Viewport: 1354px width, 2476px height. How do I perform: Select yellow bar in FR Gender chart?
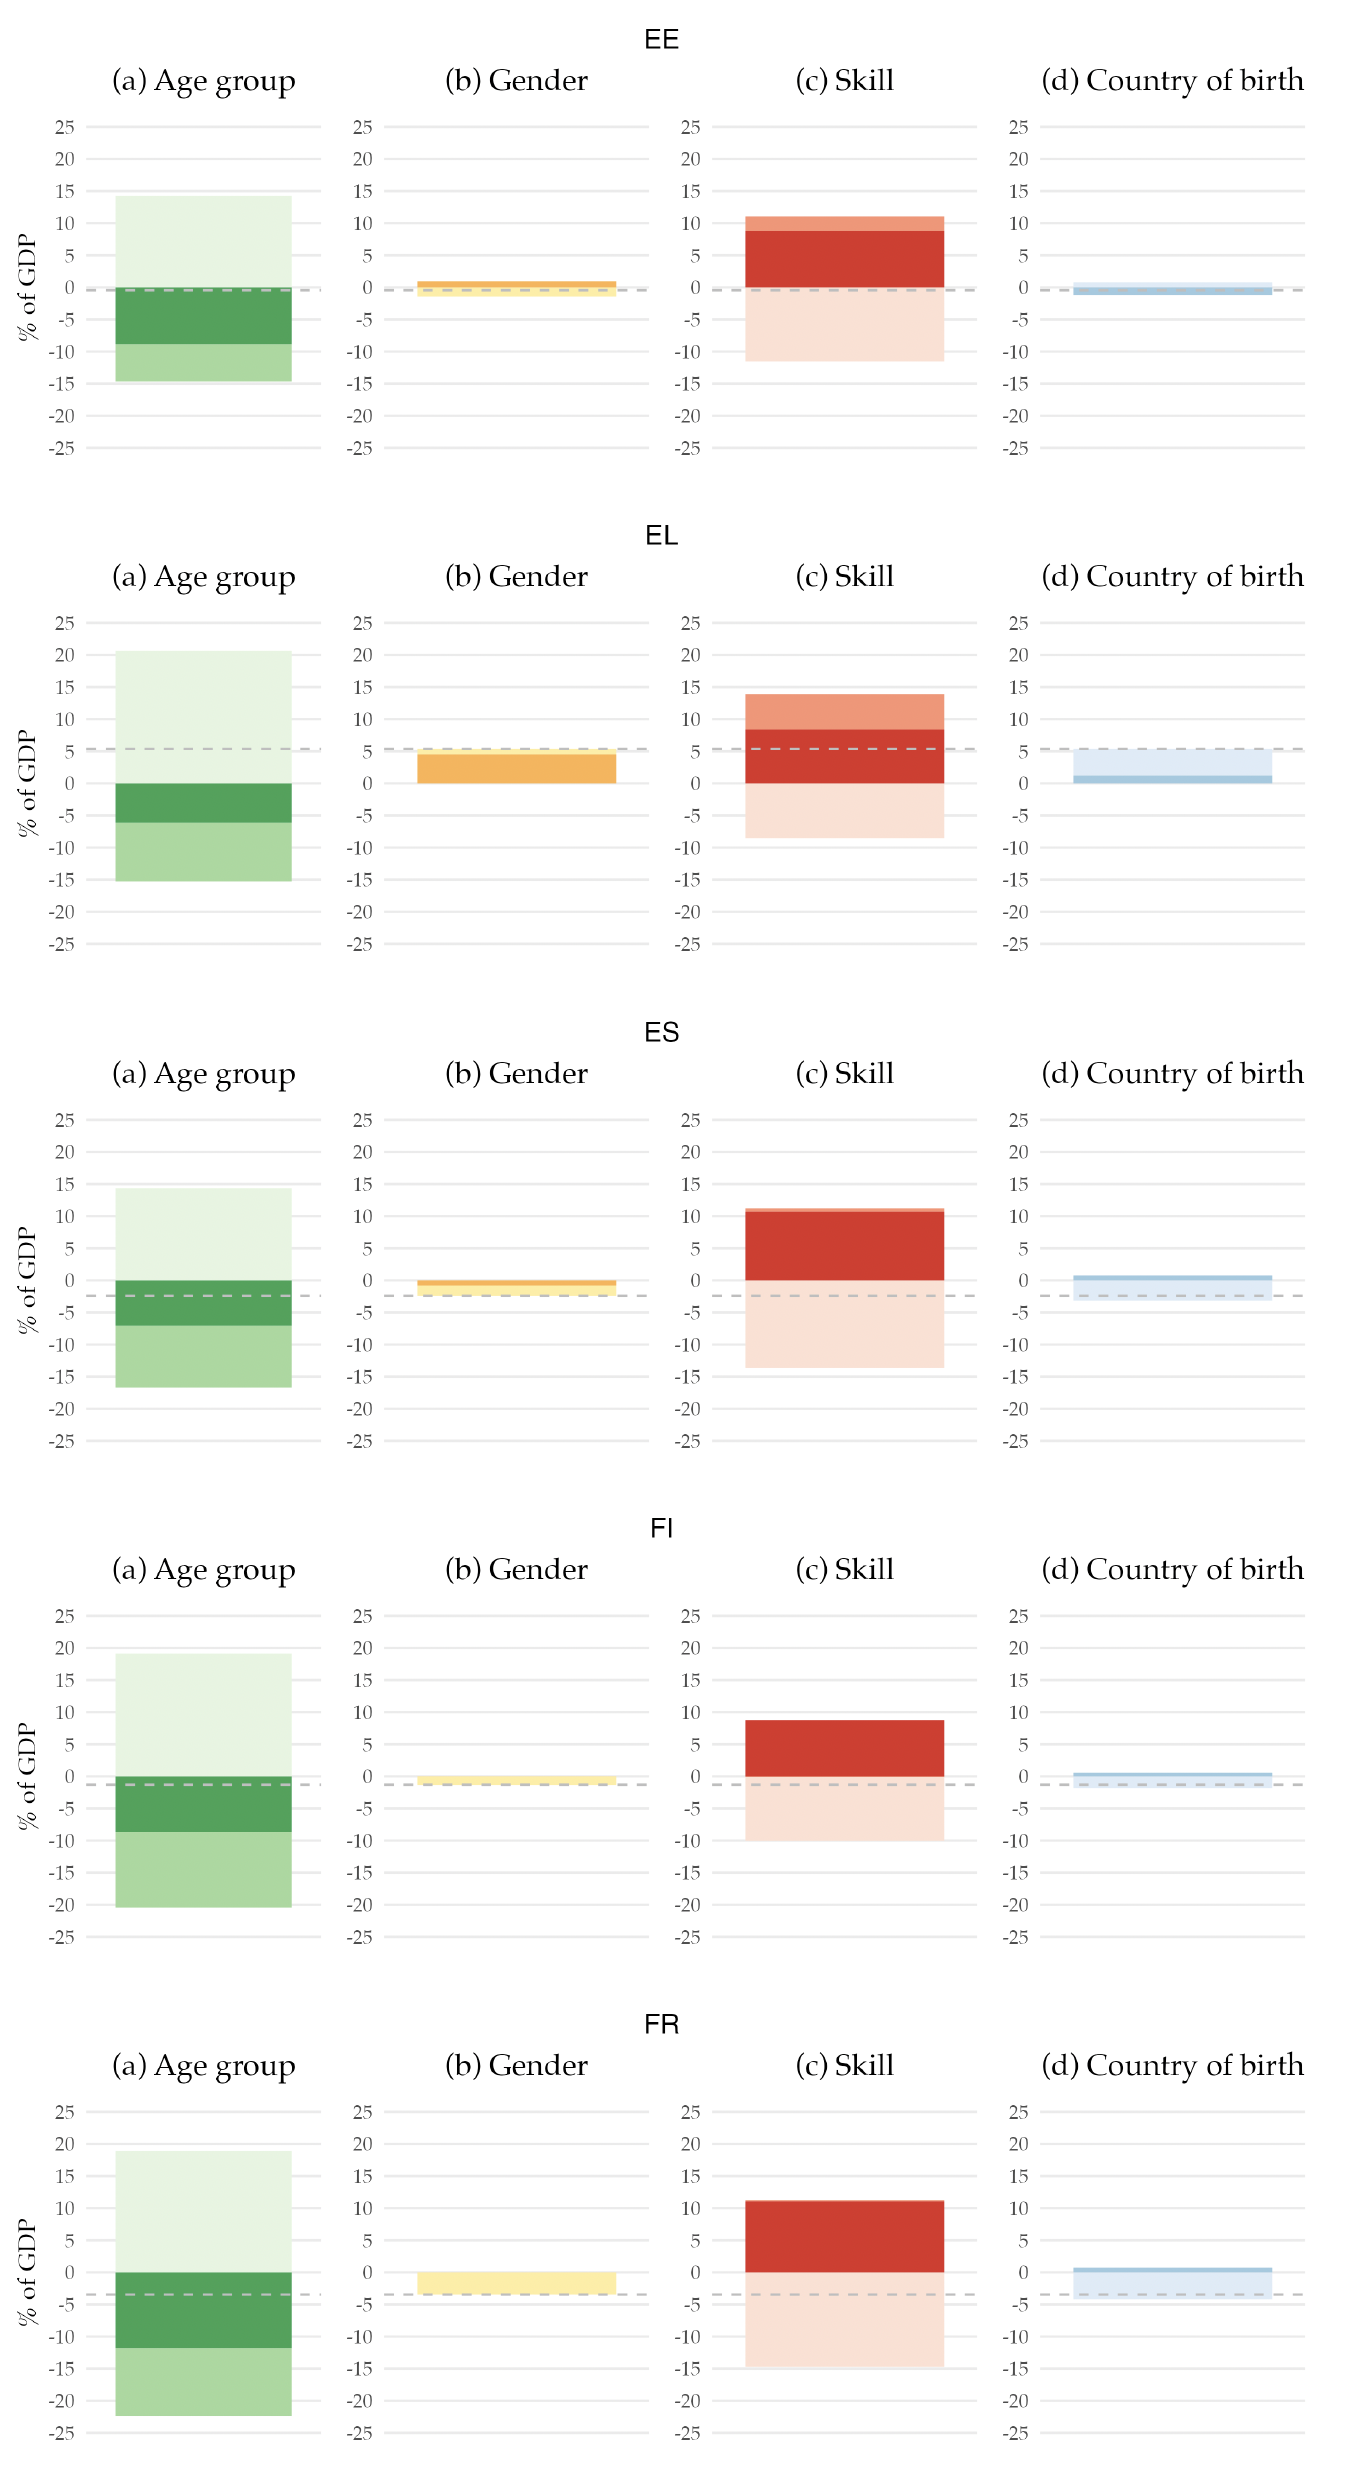(516, 2283)
